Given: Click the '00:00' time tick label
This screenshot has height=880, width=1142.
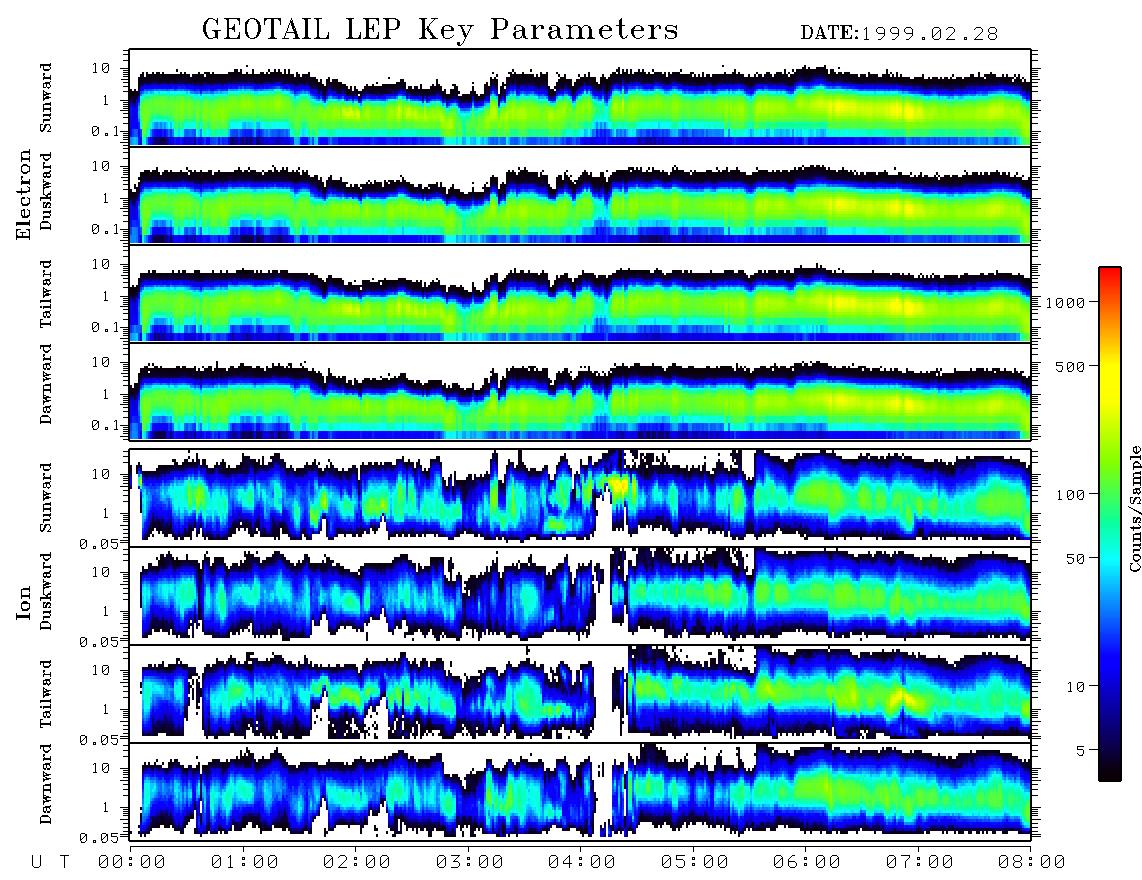Looking at the screenshot, I should (x=132, y=862).
